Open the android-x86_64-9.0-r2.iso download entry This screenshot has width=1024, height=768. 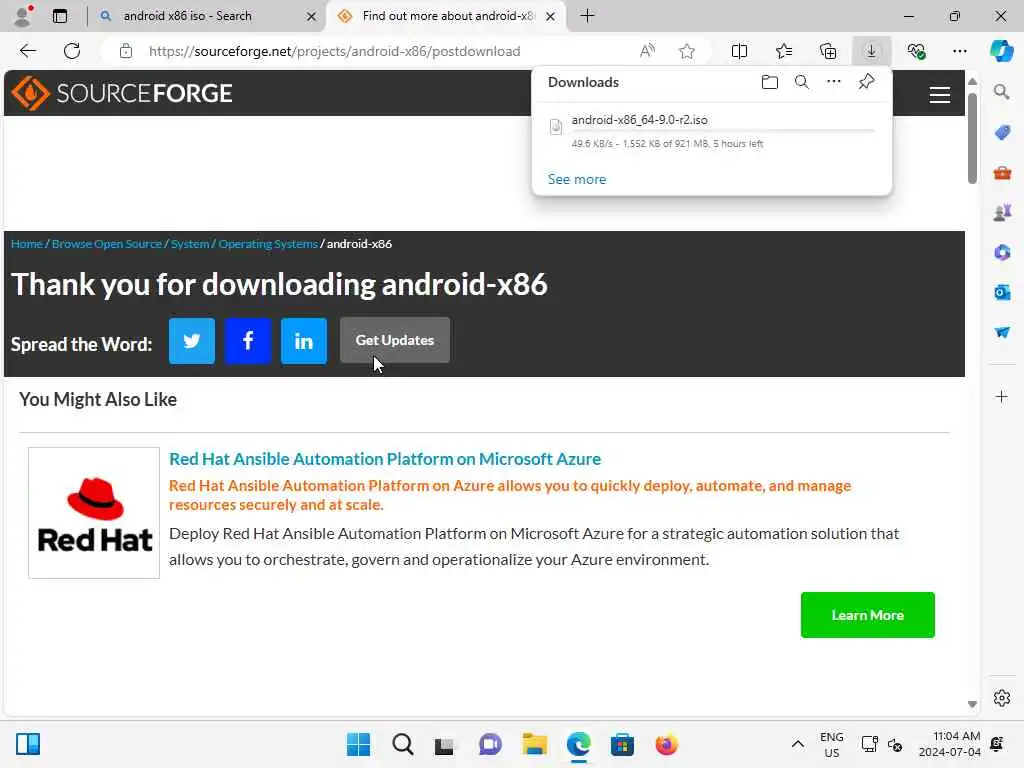712,131
